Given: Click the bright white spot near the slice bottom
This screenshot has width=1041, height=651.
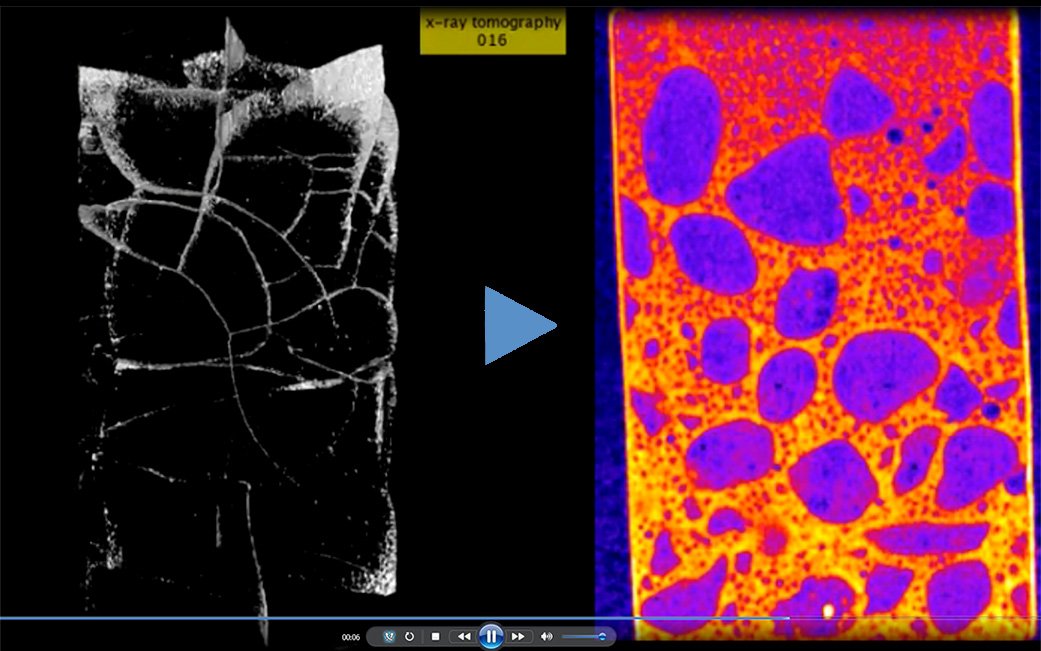Looking at the screenshot, I should [828, 609].
